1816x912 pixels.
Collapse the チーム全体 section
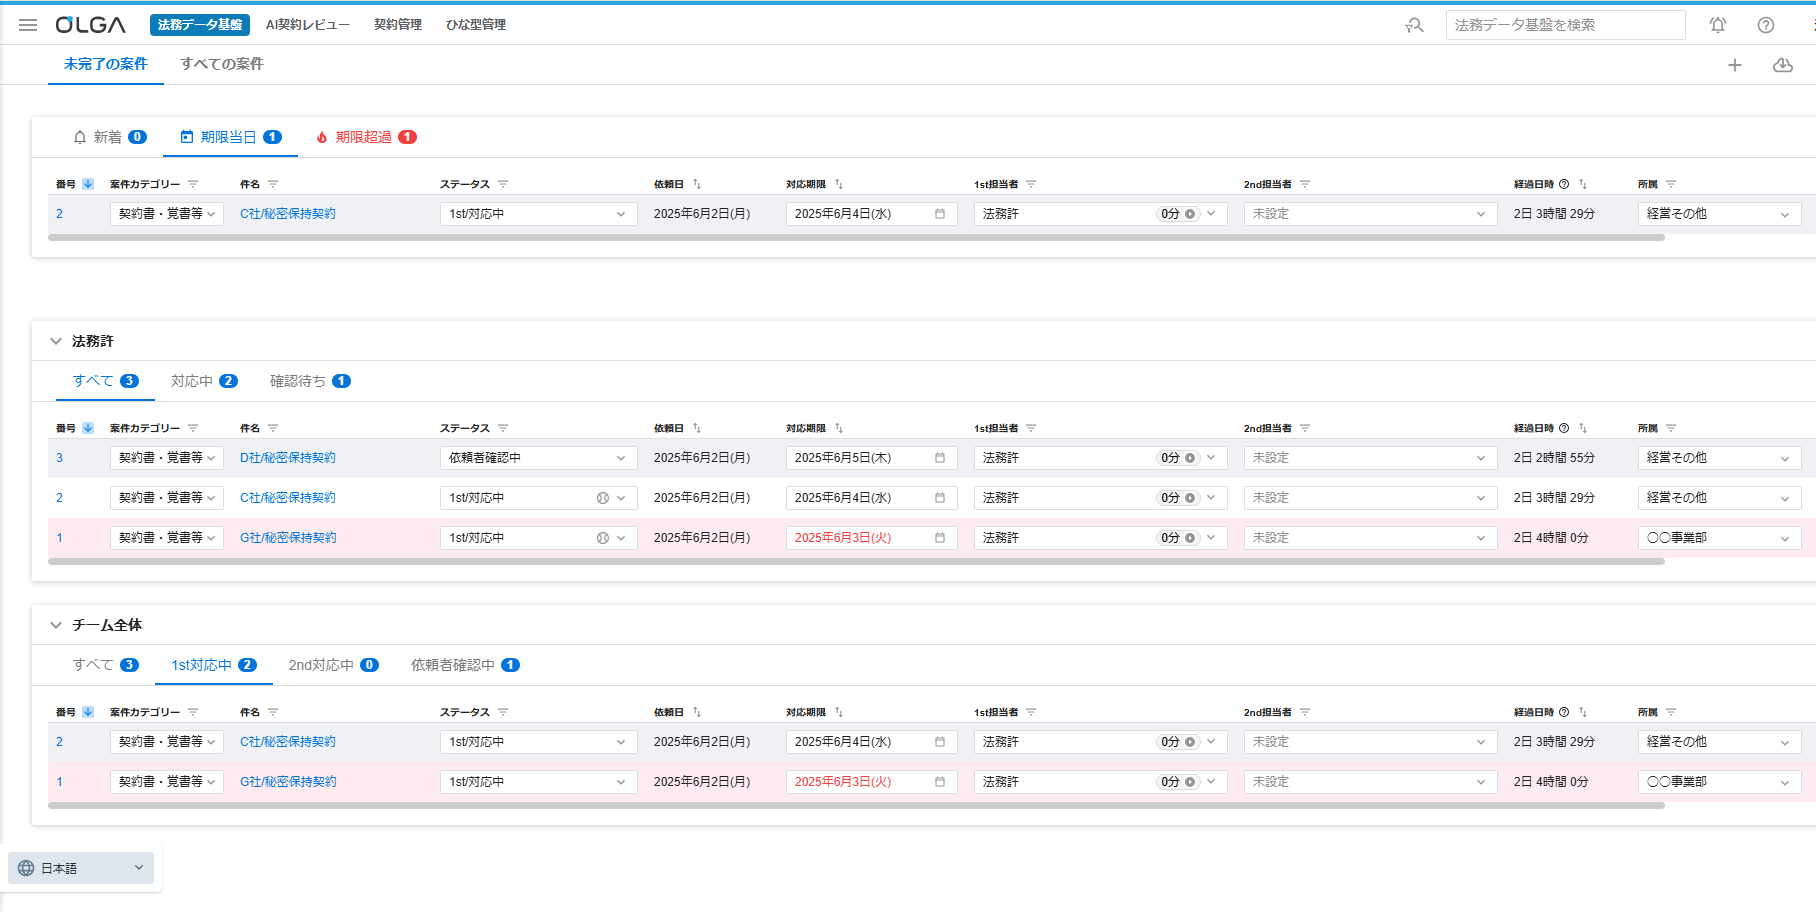click(56, 625)
